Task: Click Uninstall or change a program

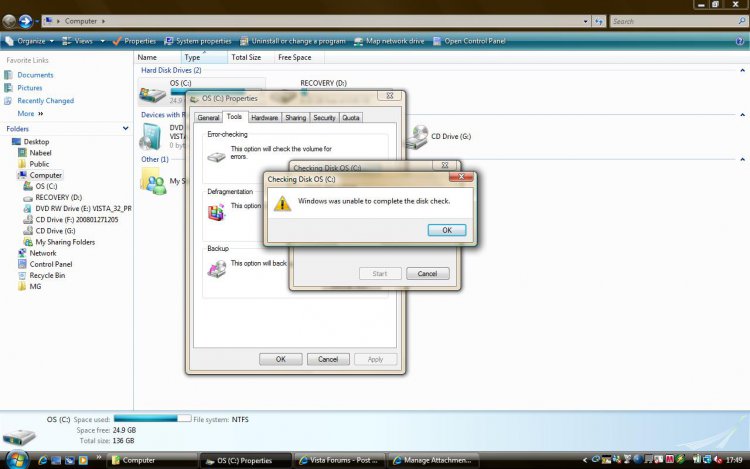Action: pos(293,41)
